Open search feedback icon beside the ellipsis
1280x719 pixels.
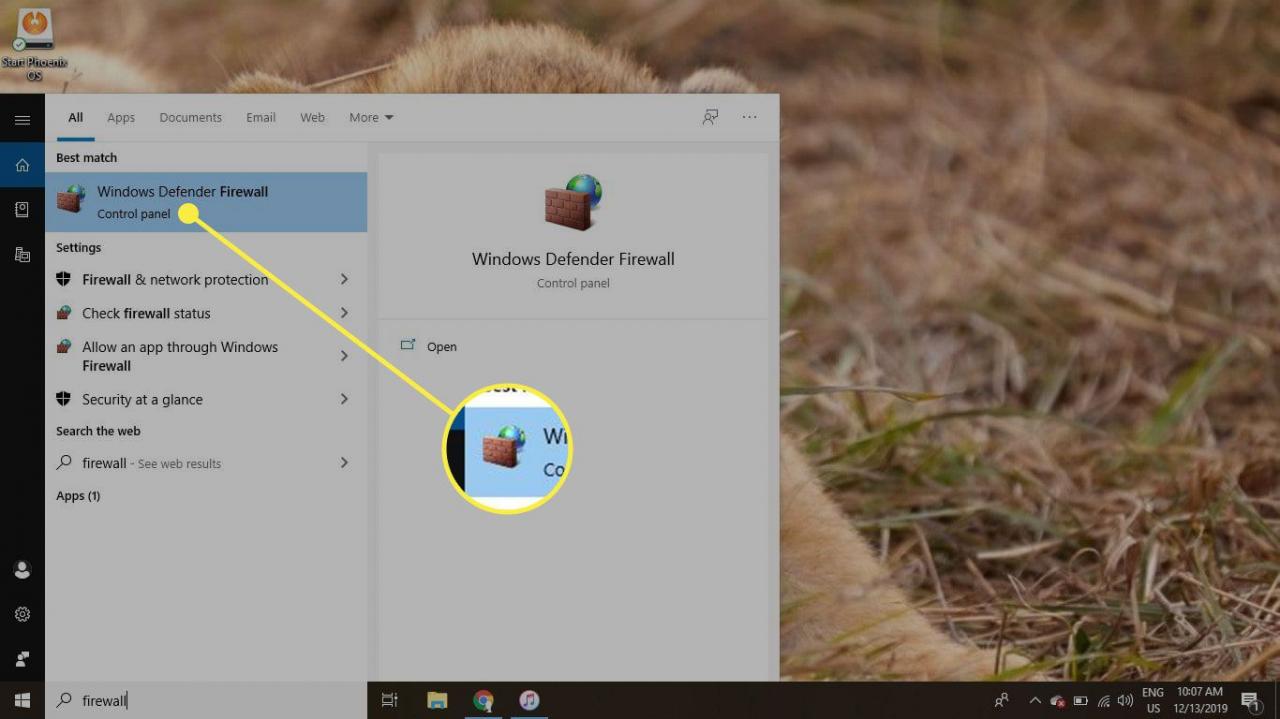point(710,117)
